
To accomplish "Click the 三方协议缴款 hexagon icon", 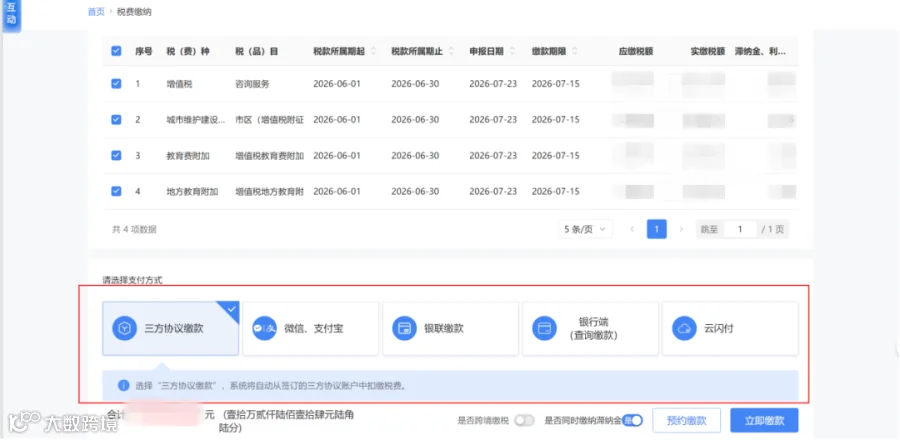I will click(x=124, y=329).
